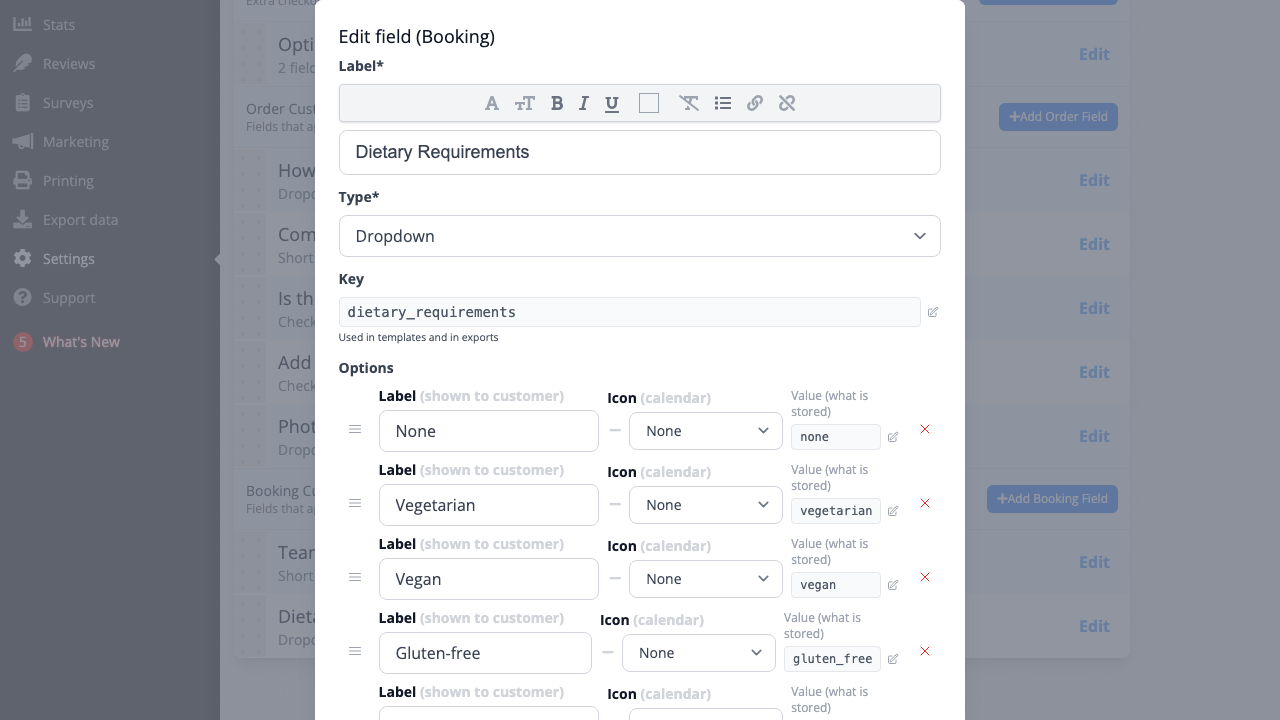The width and height of the screenshot is (1280, 720).
Task: Open Surveys in the sidebar
Action: pyautogui.click(x=68, y=103)
